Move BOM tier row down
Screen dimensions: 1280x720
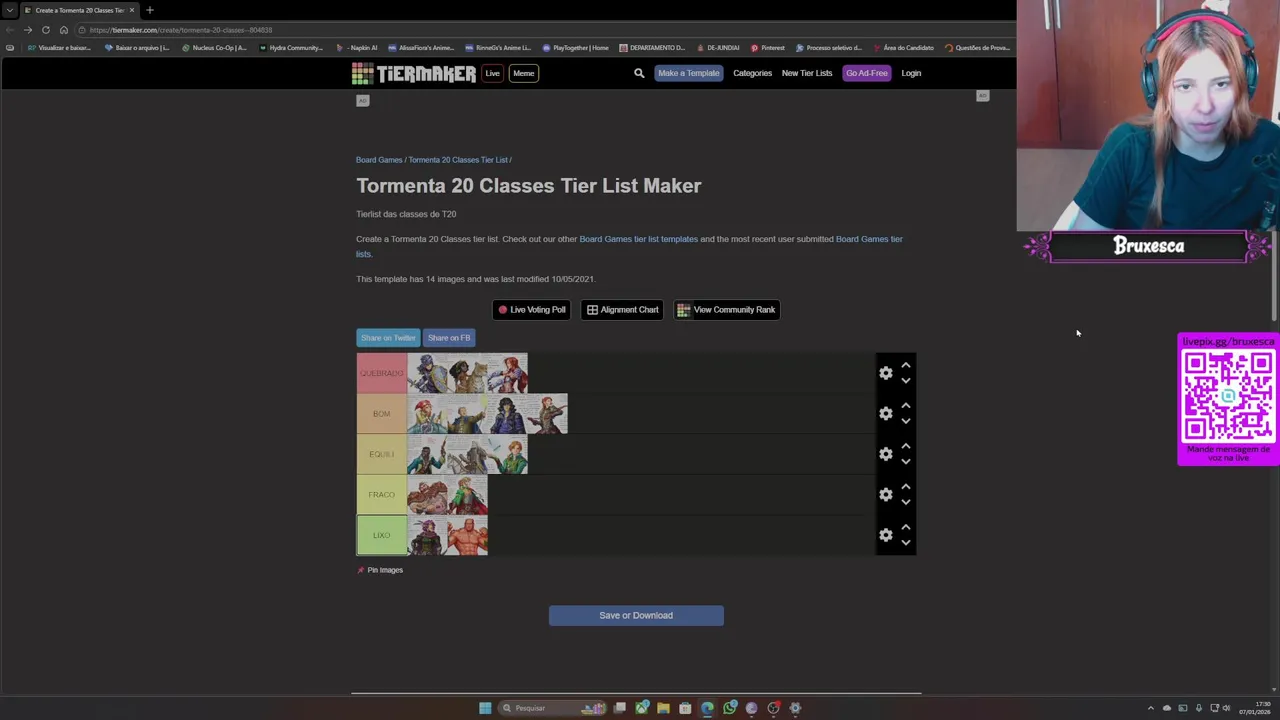(x=906, y=421)
